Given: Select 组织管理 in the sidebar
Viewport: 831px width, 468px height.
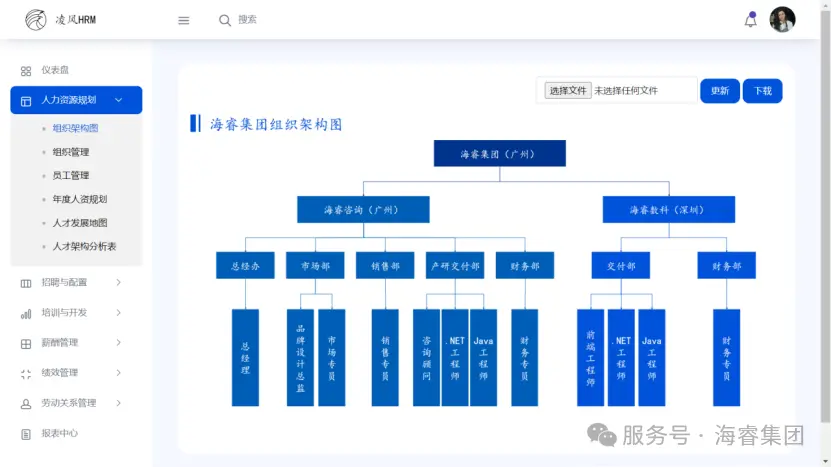Looking at the screenshot, I should pos(71,152).
